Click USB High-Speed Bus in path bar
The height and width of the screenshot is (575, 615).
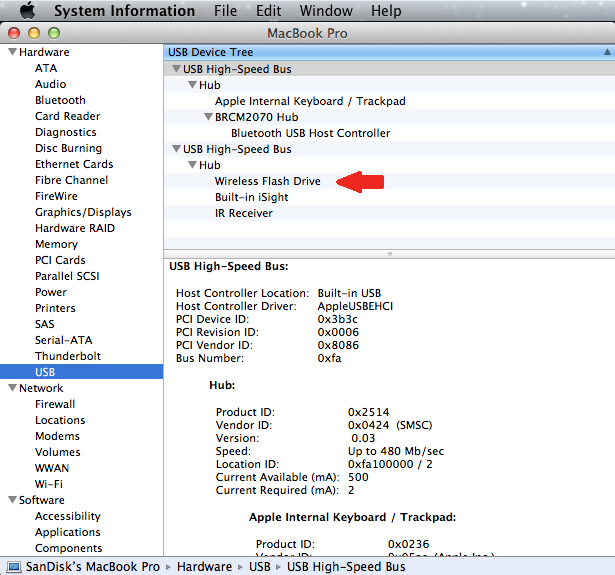click(x=346, y=567)
